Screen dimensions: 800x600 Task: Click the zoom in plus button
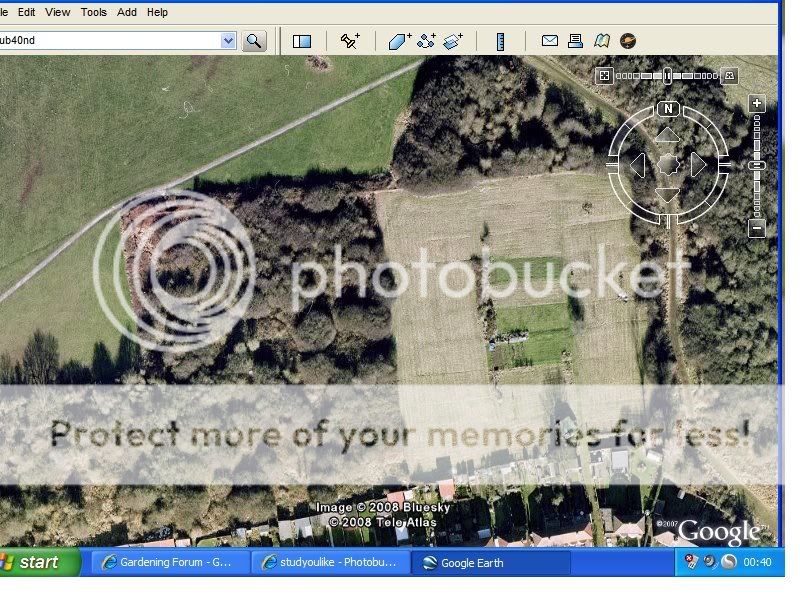[x=757, y=103]
